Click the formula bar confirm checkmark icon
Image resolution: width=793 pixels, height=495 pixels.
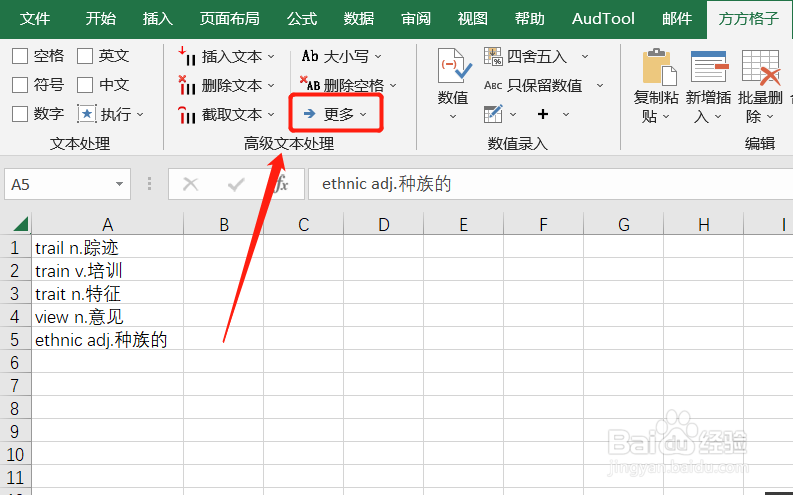point(236,184)
